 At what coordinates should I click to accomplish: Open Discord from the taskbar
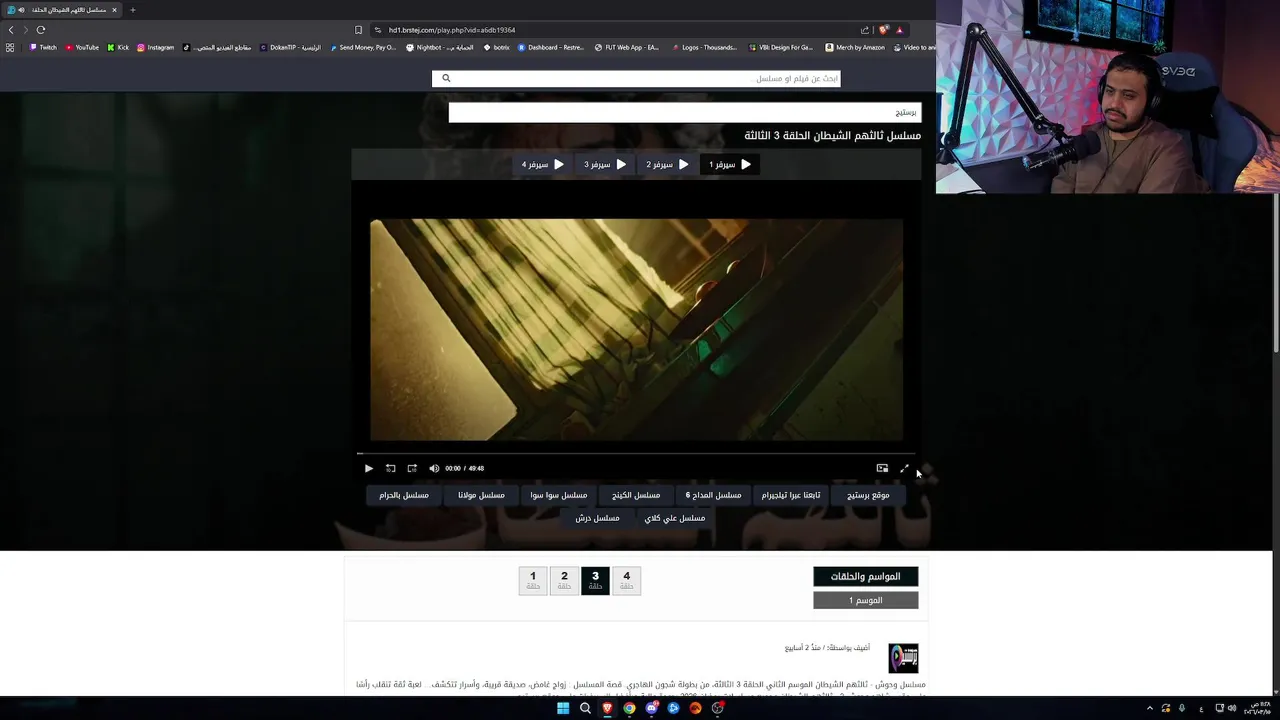coord(651,708)
